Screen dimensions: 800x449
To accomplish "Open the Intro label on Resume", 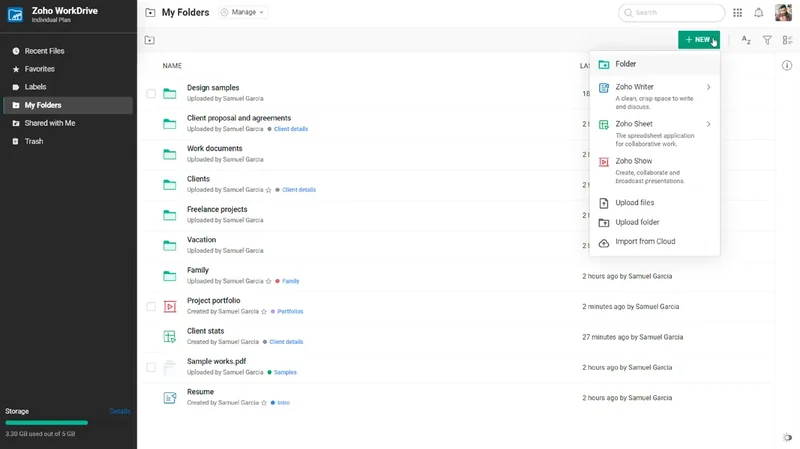I will 284,403.
